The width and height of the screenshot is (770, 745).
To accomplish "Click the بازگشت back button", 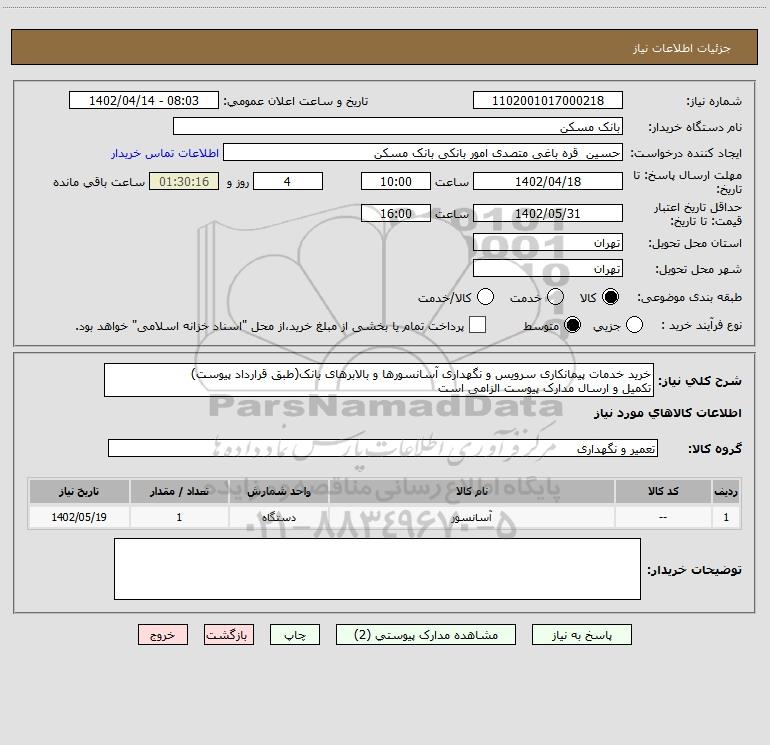I will pos(229,635).
